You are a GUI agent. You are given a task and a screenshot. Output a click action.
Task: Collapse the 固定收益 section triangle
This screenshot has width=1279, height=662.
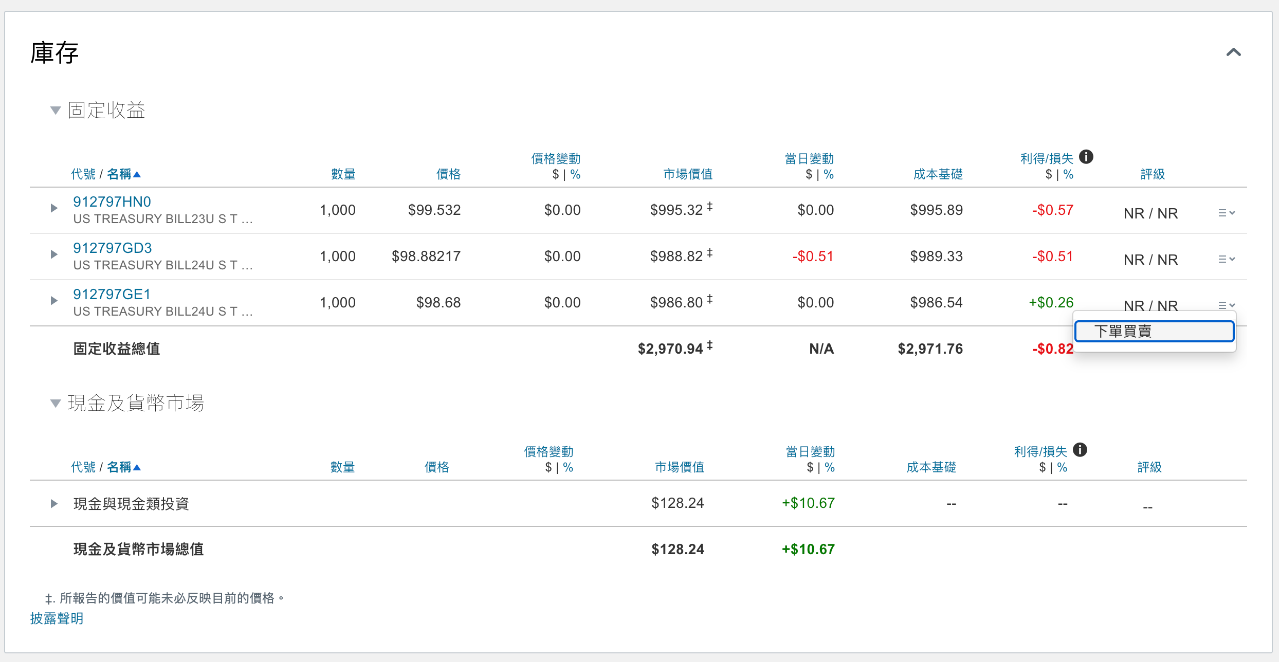[56, 110]
